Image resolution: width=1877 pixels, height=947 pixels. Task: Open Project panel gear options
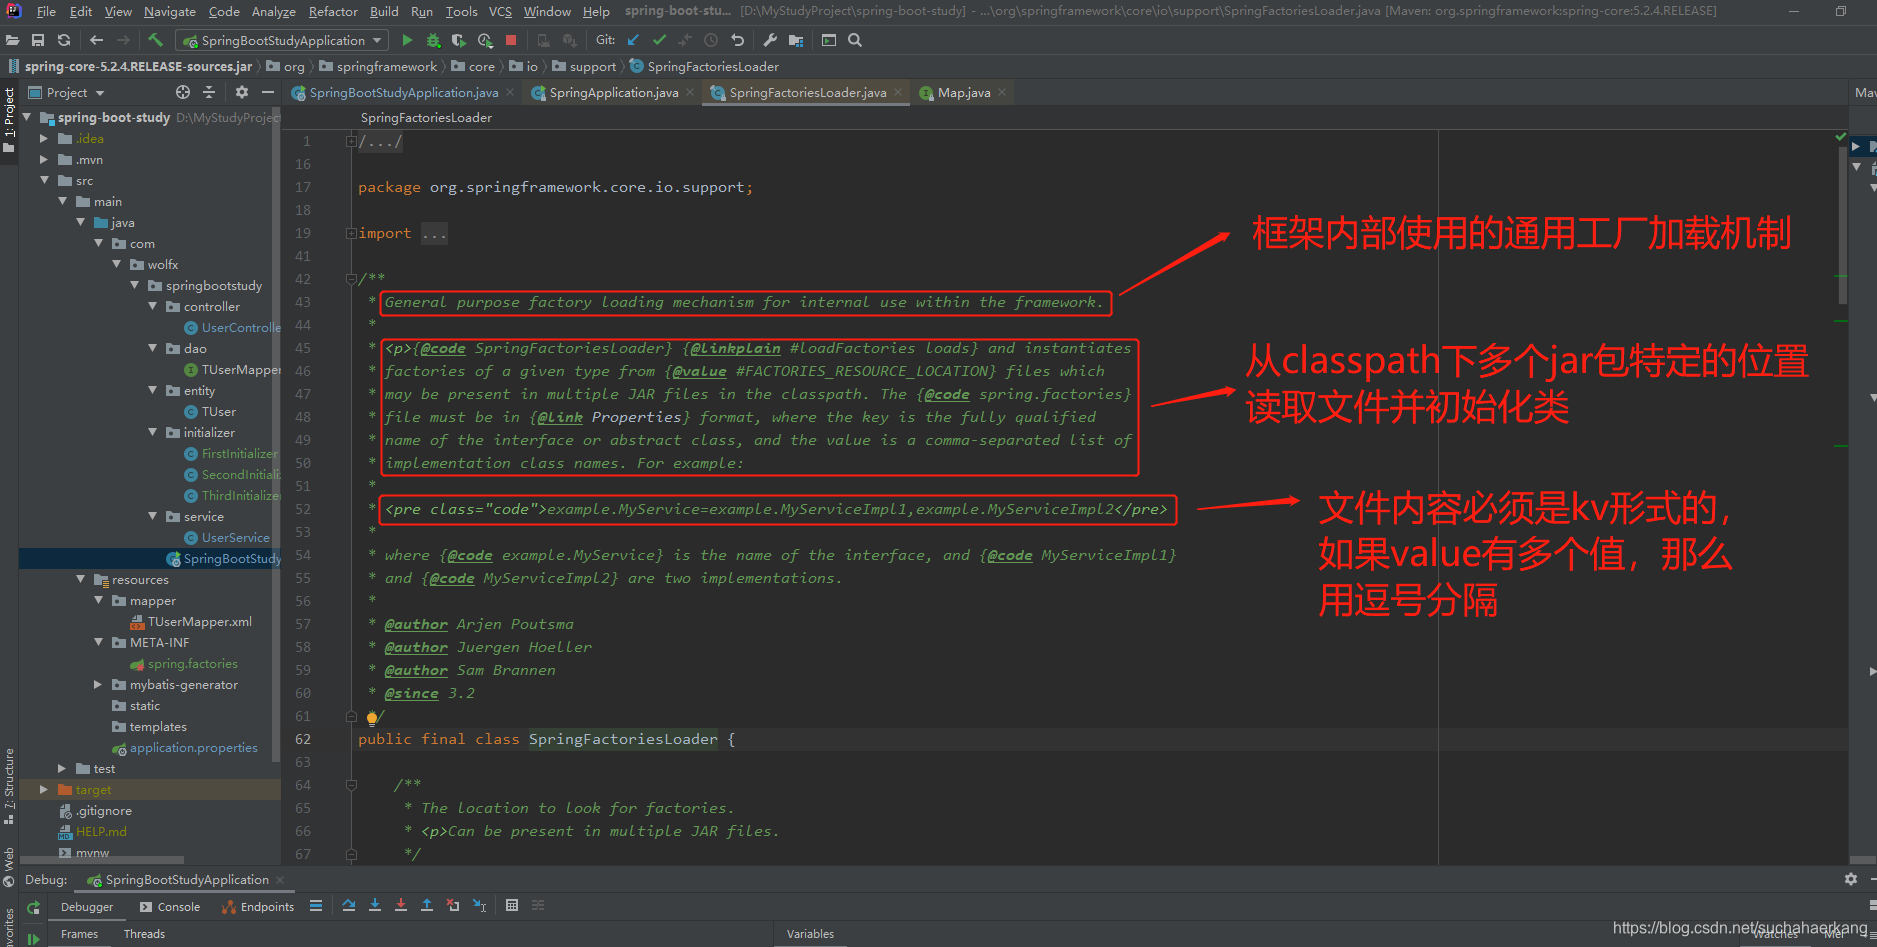coord(241,92)
